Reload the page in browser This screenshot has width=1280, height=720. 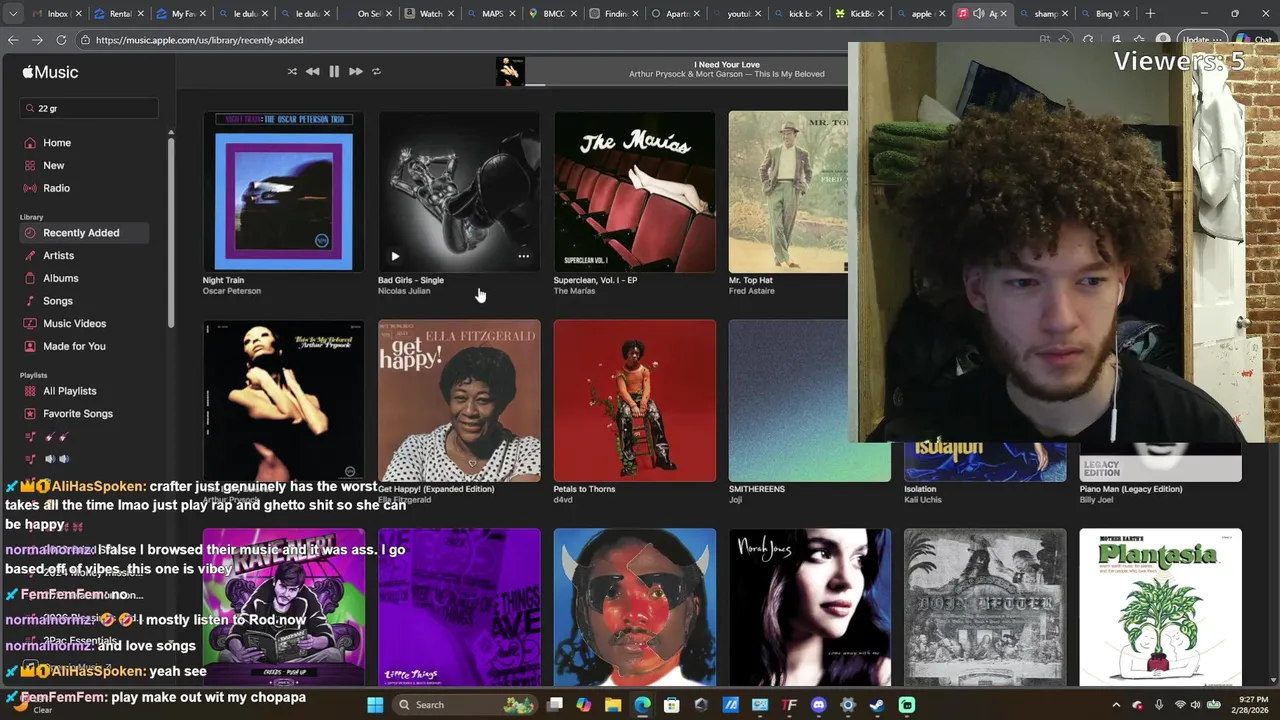click(x=61, y=40)
